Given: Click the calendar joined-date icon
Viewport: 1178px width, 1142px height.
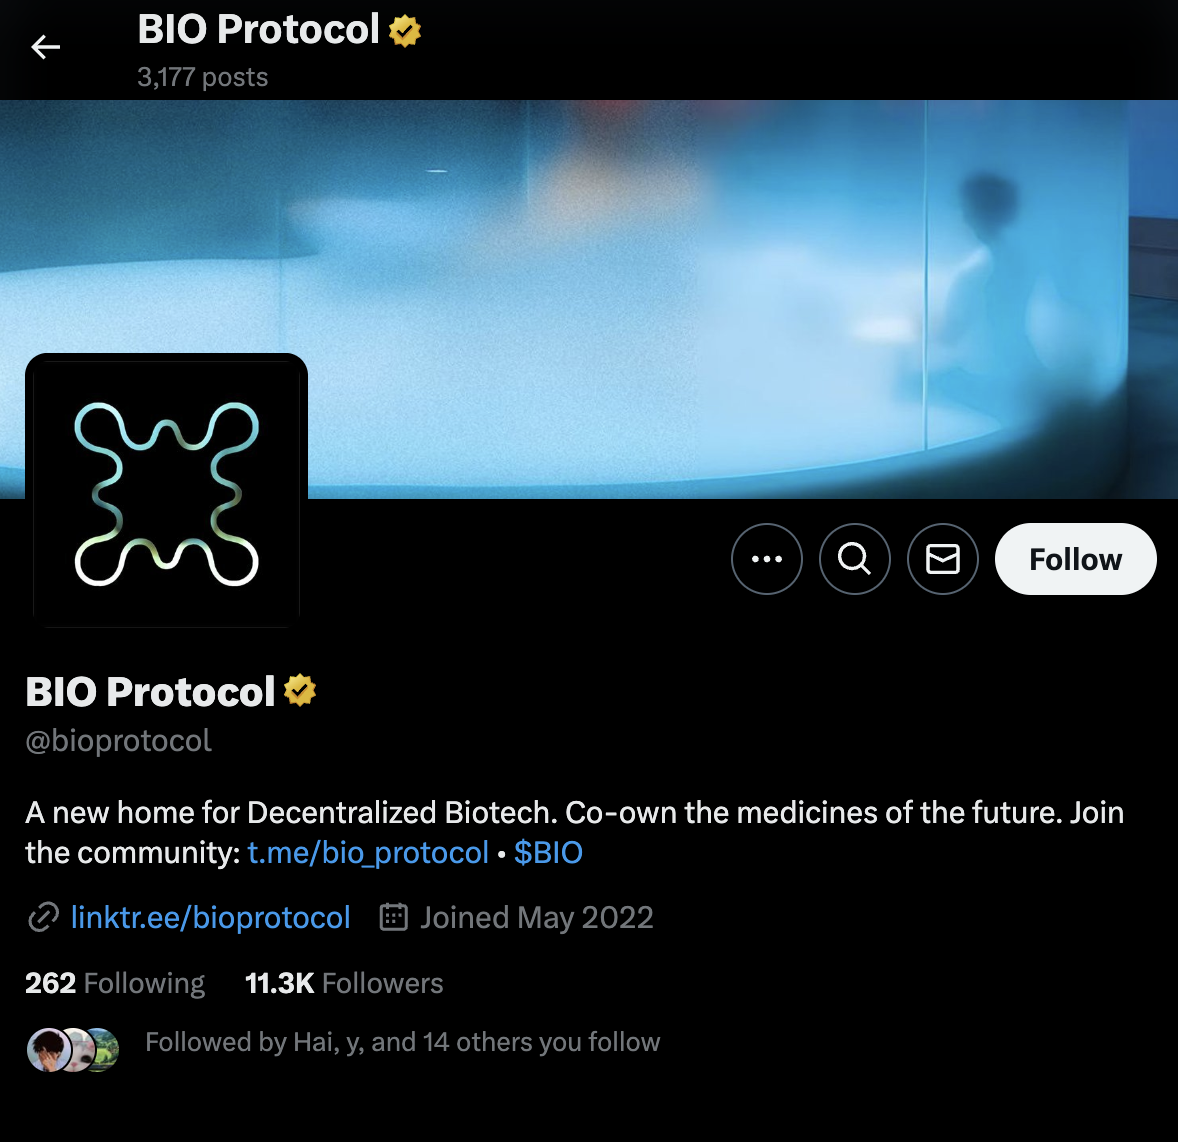Looking at the screenshot, I should (393, 917).
